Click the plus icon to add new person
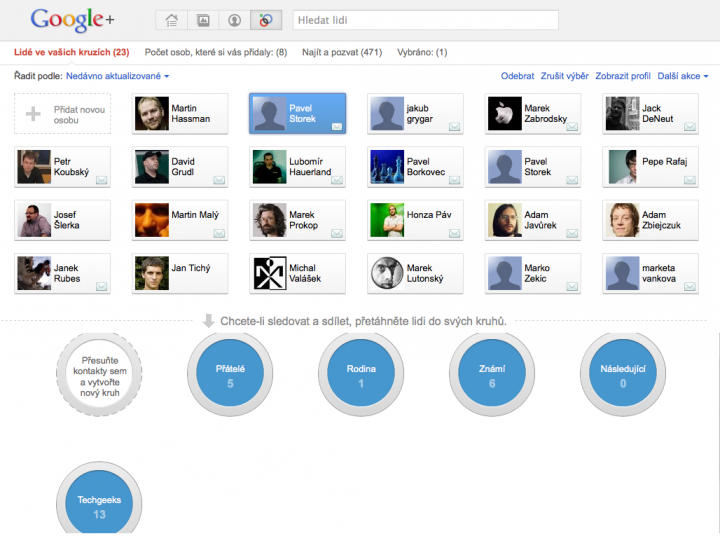Screen dimensions: 720x536 tap(33, 114)
